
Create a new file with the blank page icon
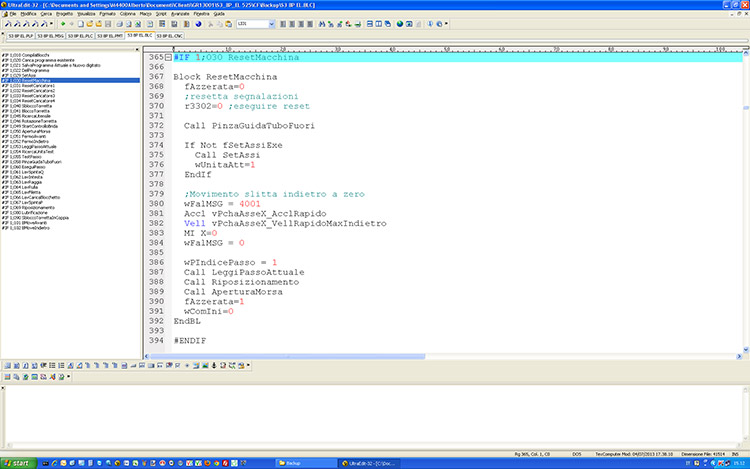tap(81, 24)
